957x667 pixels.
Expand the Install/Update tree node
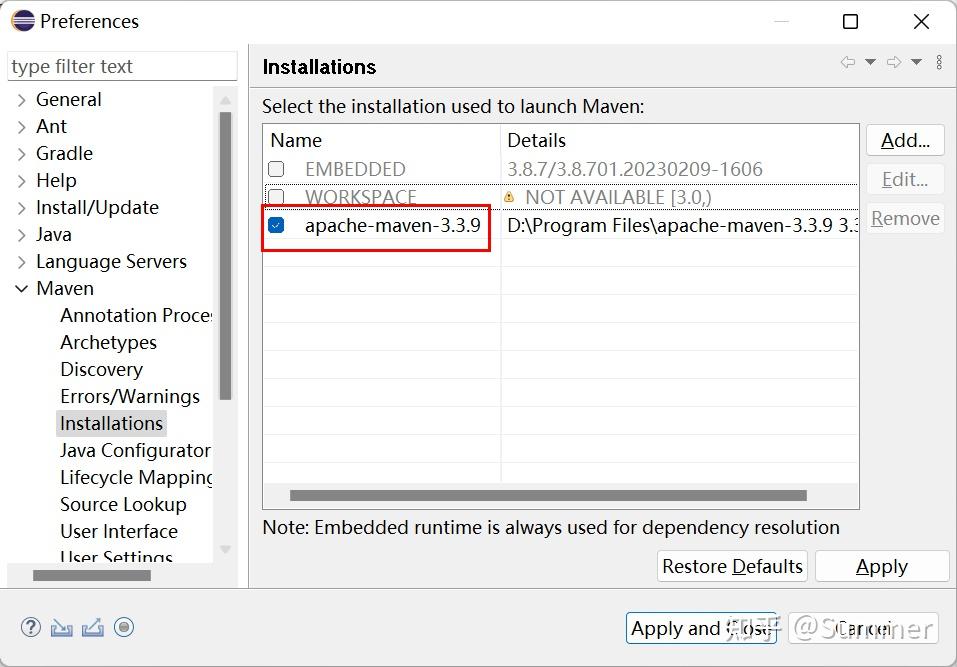click(x=22, y=208)
